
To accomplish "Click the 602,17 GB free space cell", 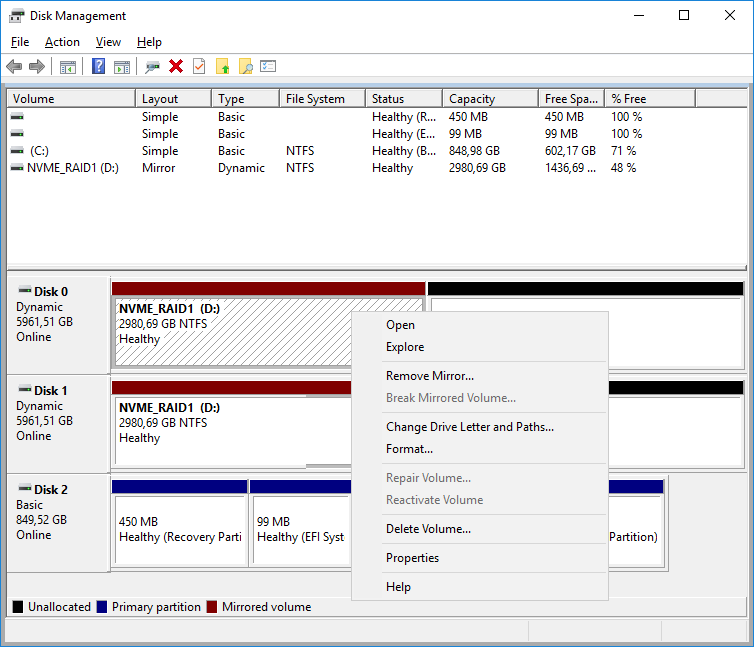I will coord(570,151).
